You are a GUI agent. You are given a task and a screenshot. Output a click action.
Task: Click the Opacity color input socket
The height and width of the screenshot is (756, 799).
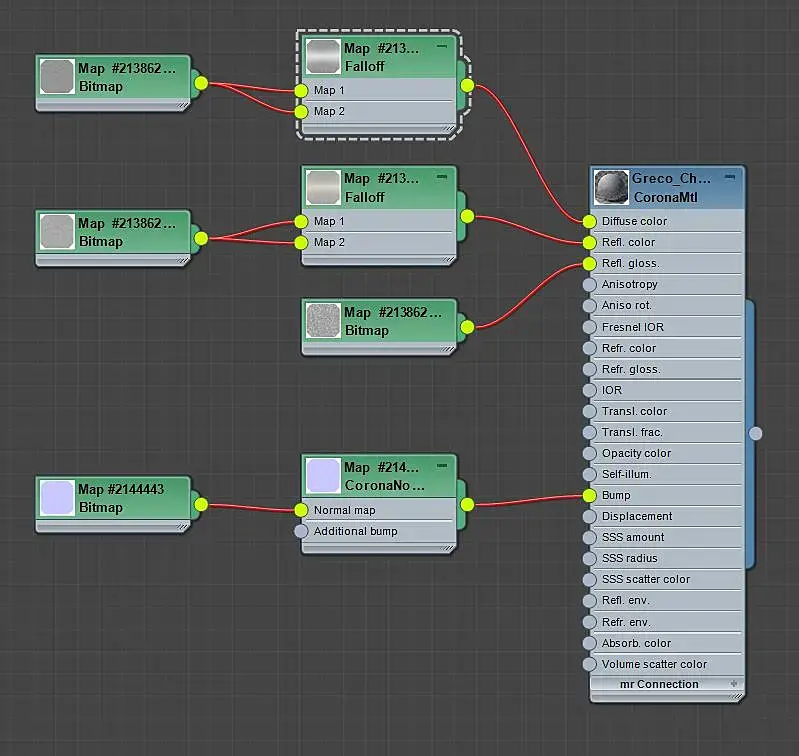pos(590,453)
